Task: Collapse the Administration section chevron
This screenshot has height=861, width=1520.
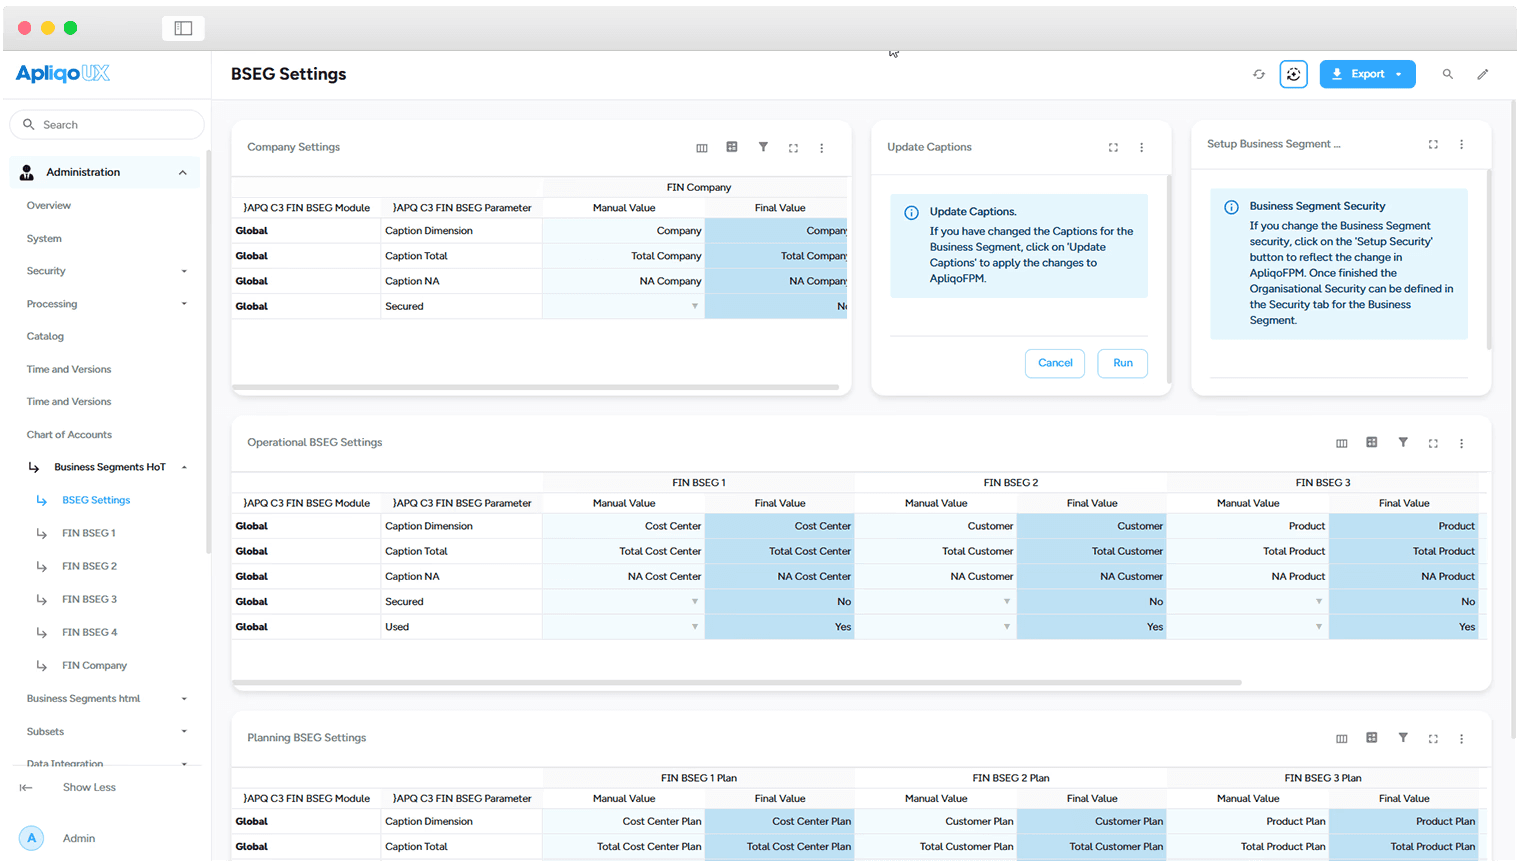Action: [183, 172]
